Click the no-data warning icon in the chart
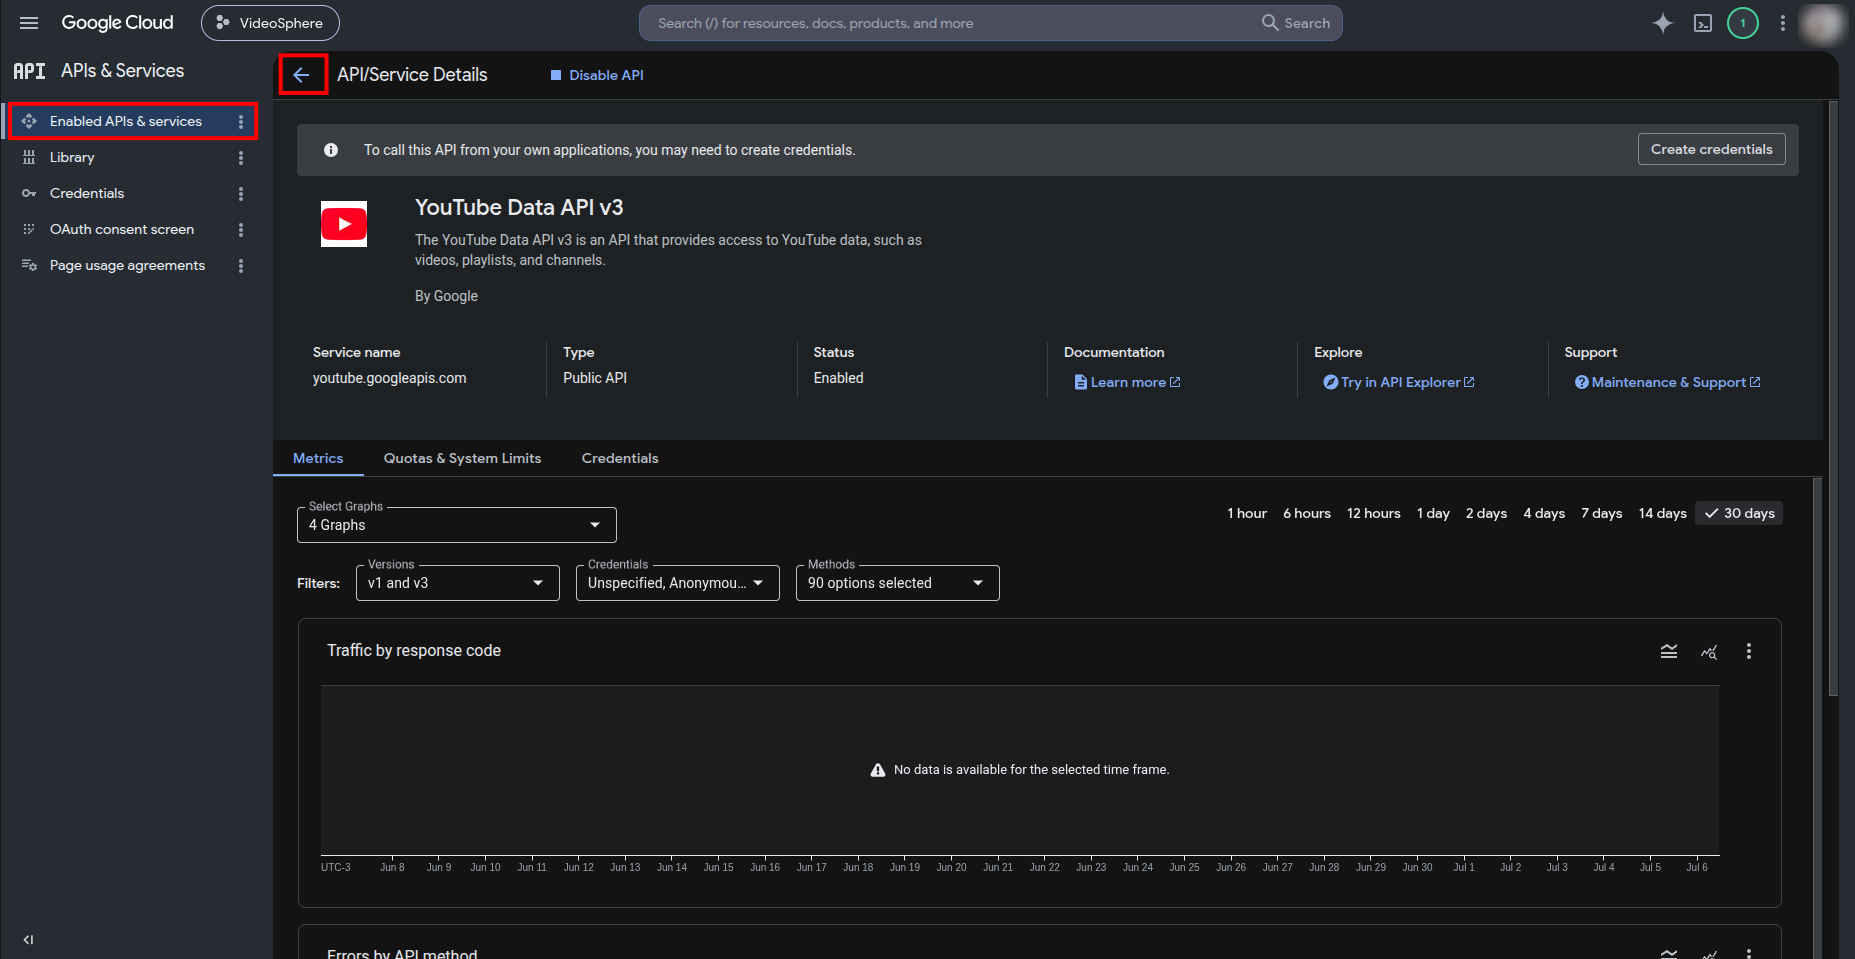 tap(878, 770)
